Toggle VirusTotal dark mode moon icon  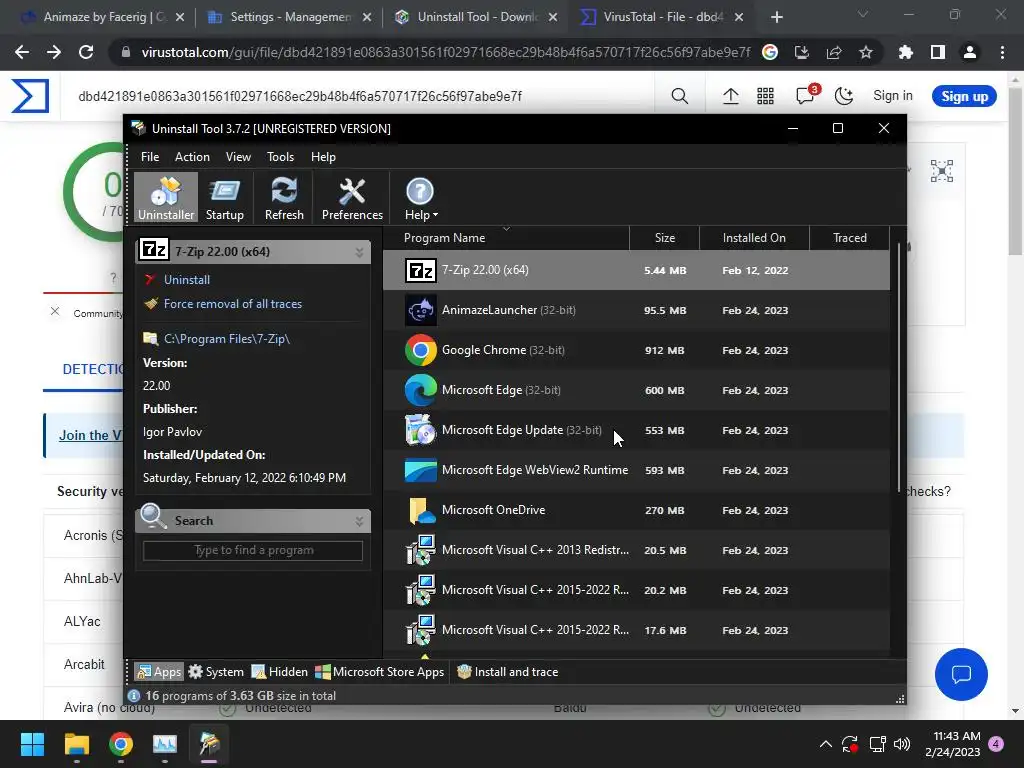pos(844,96)
